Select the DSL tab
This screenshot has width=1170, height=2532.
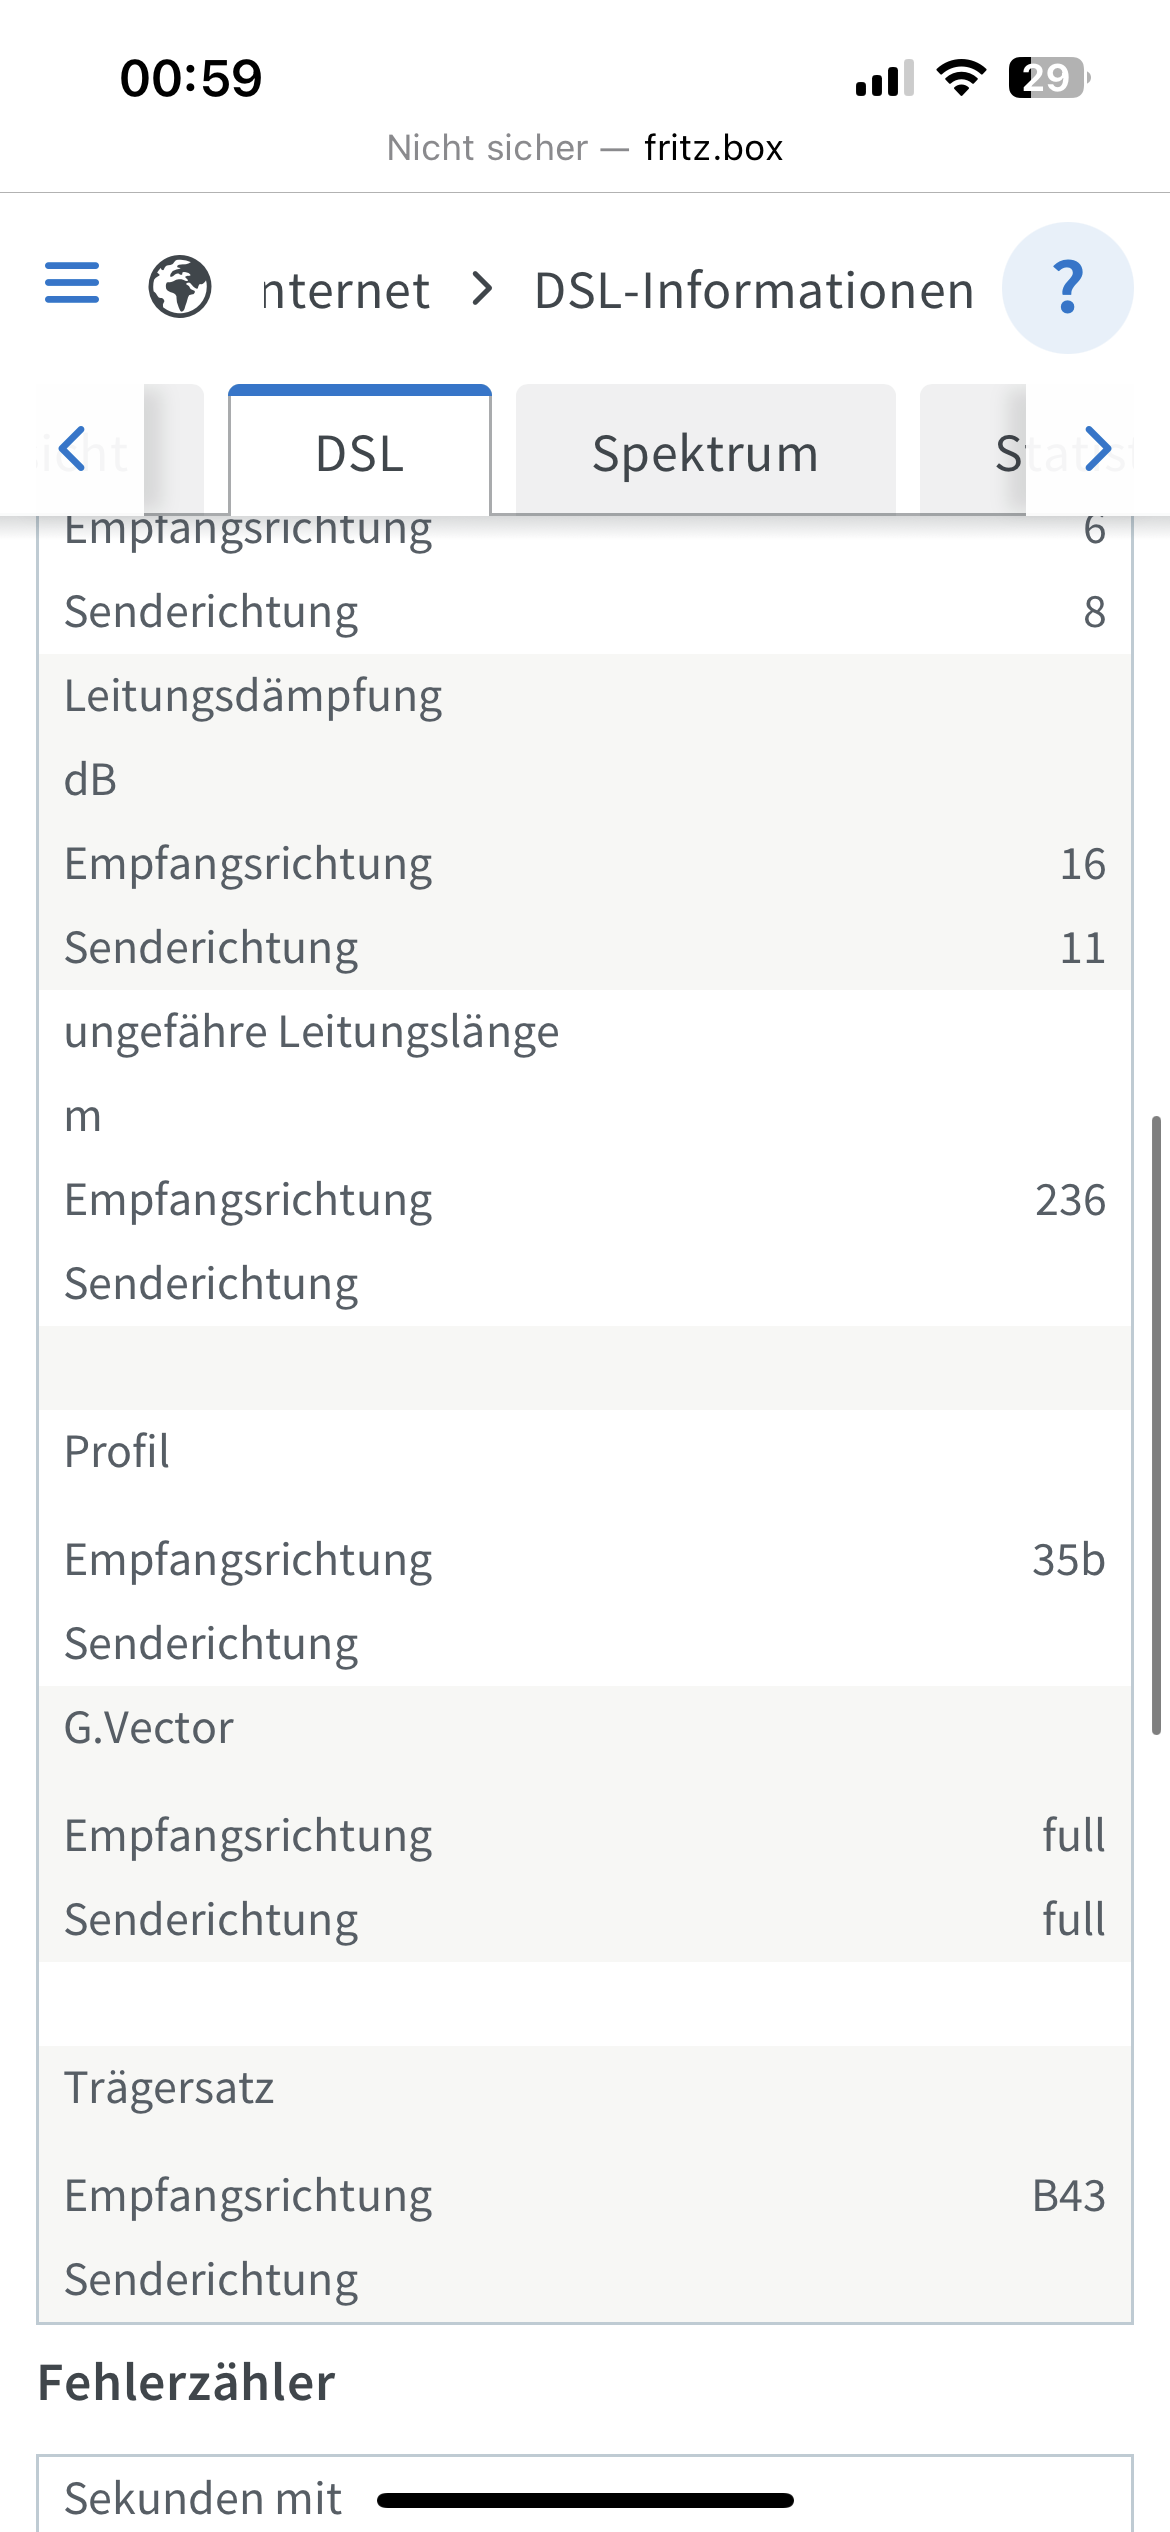click(360, 453)
